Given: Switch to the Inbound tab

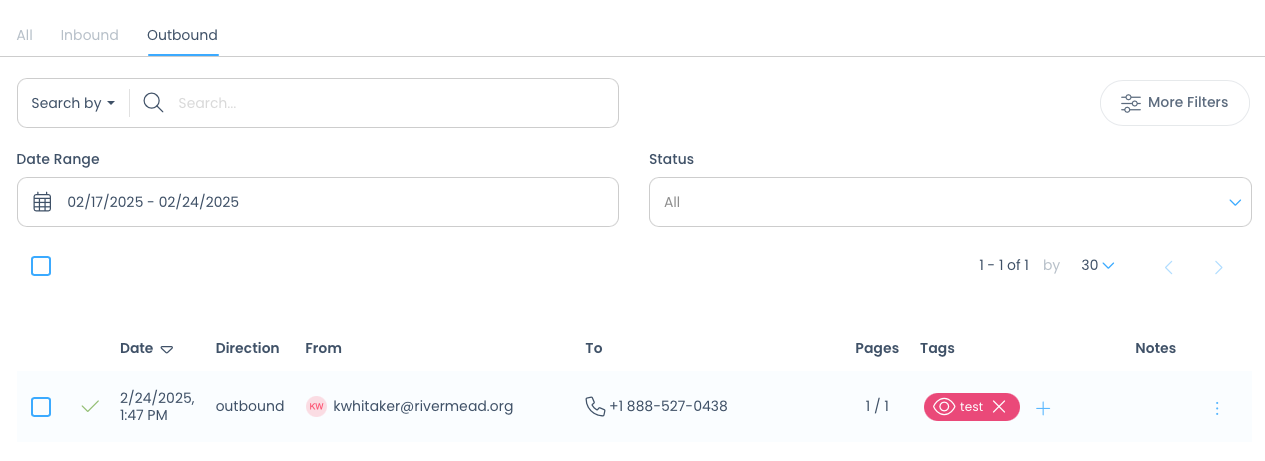Looking at the screenshot, I should coord(89,35).
